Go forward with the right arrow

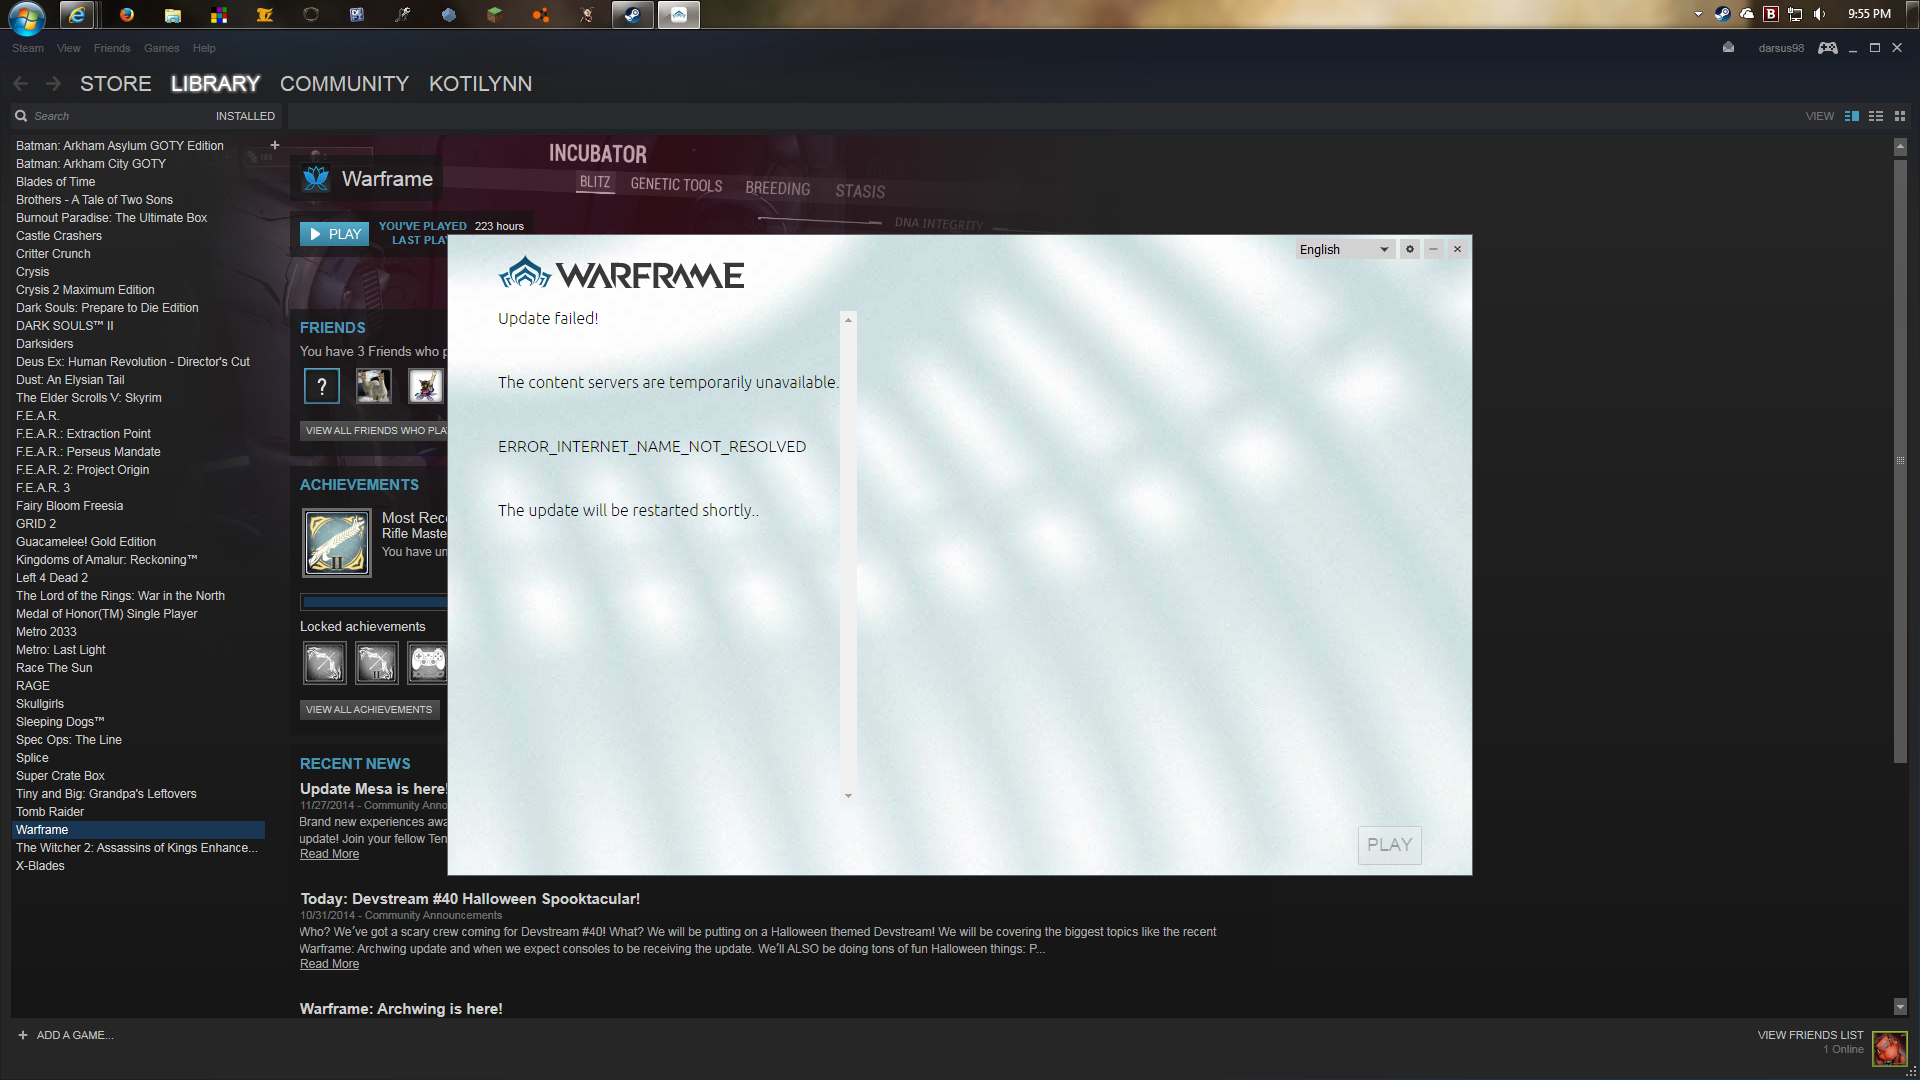53,84
